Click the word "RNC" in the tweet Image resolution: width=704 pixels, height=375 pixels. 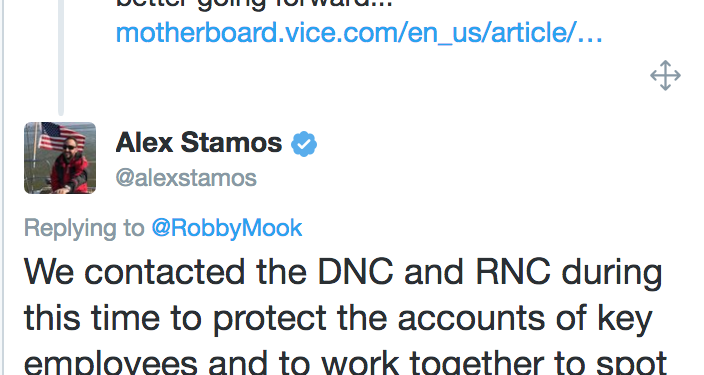(x=513, y=272)
